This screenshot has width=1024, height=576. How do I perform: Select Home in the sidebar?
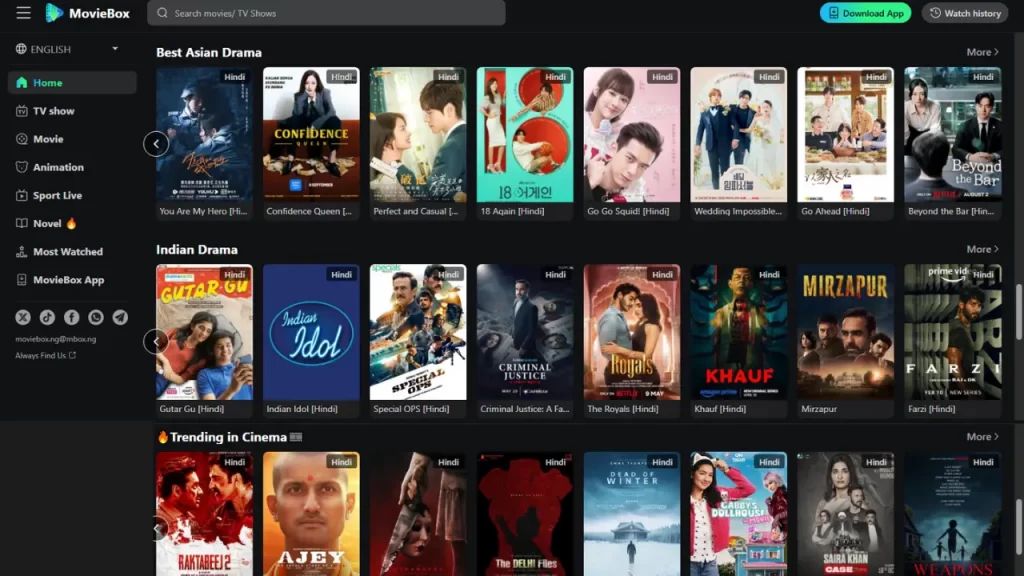72,82
